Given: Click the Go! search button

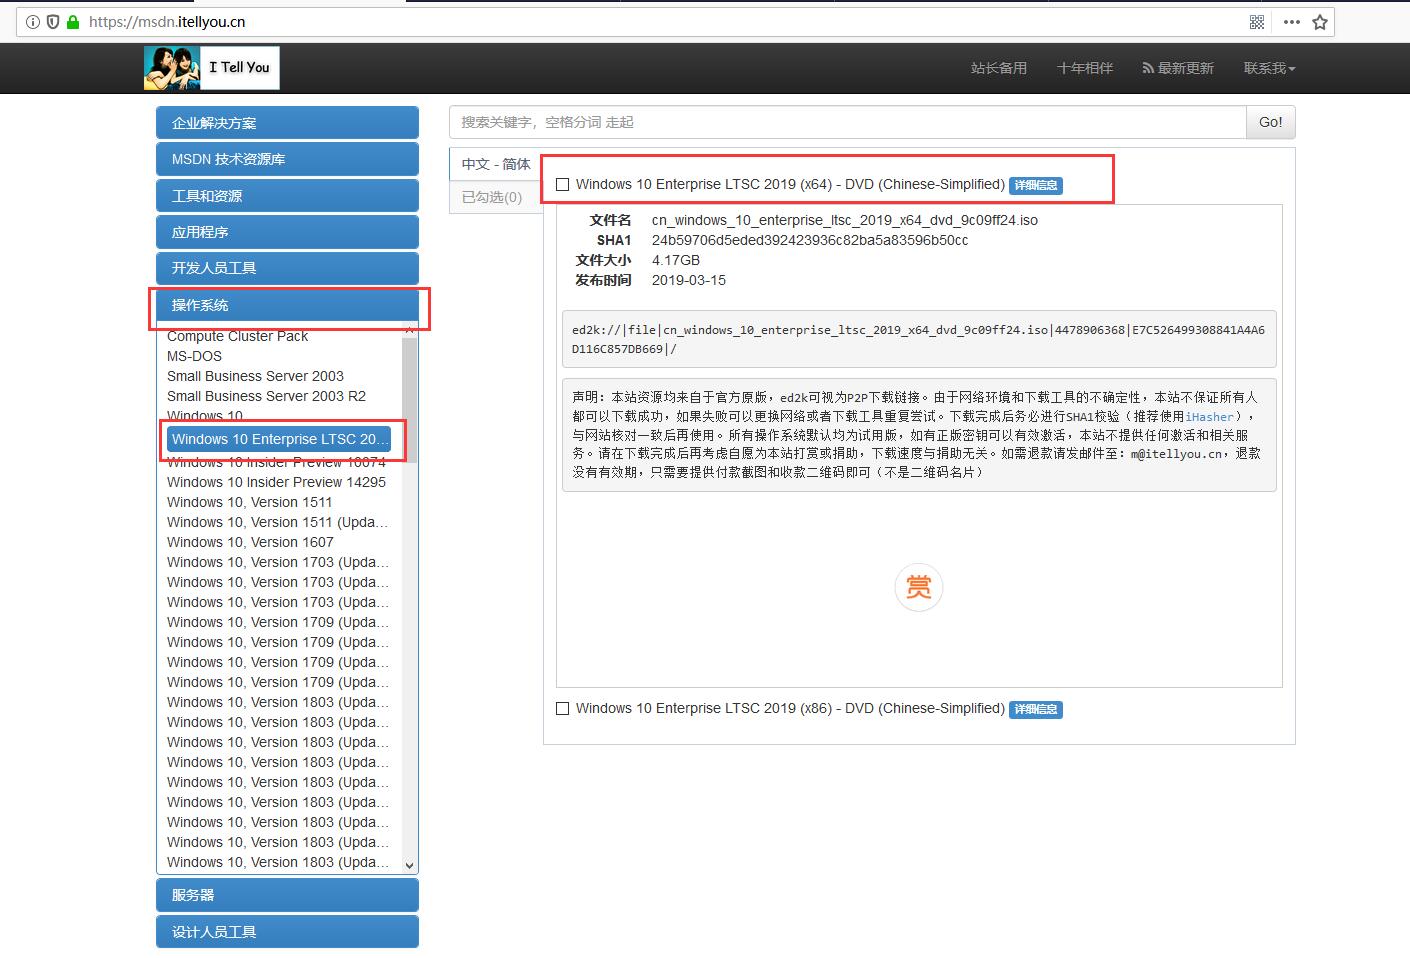Looking at the screenshot, I should coord(1271,122).
